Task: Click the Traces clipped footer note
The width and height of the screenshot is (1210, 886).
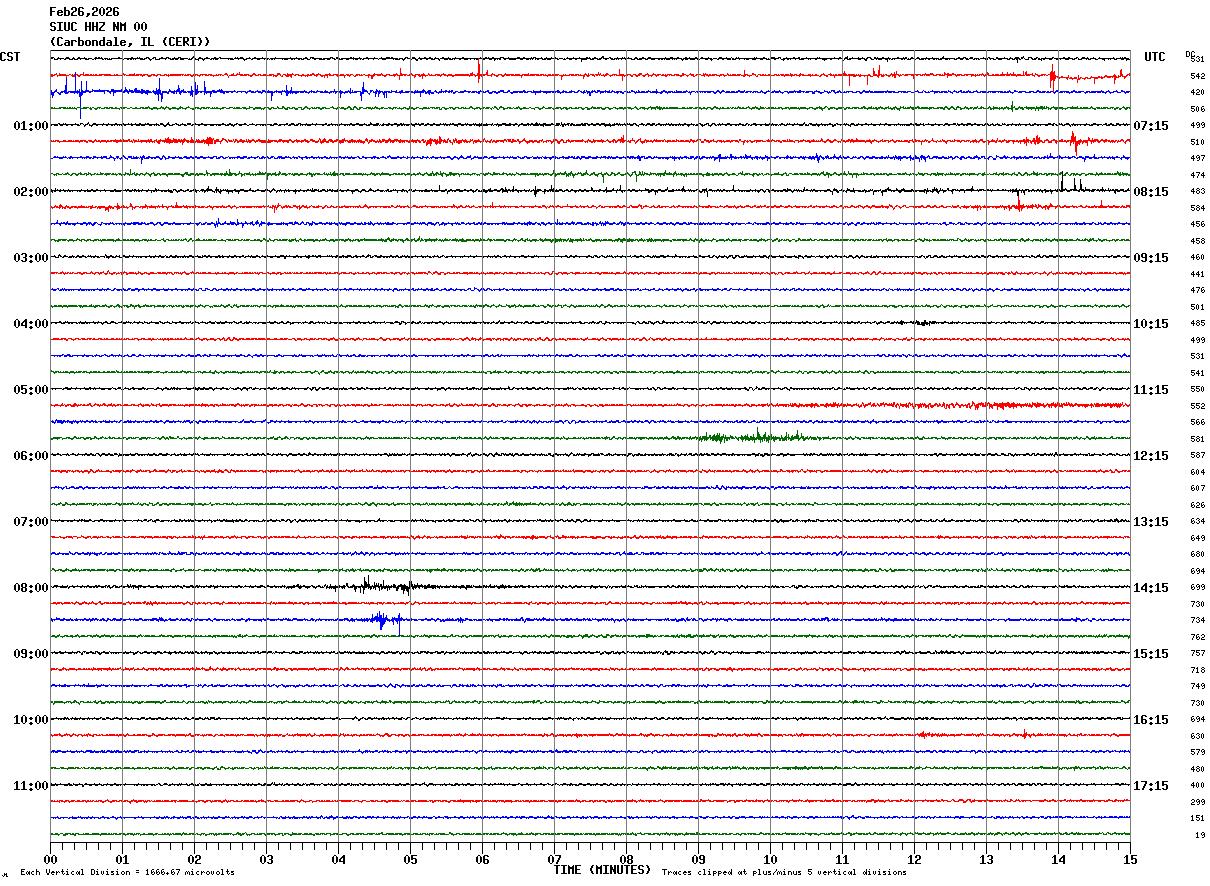Action: click(x=784, y=873)
